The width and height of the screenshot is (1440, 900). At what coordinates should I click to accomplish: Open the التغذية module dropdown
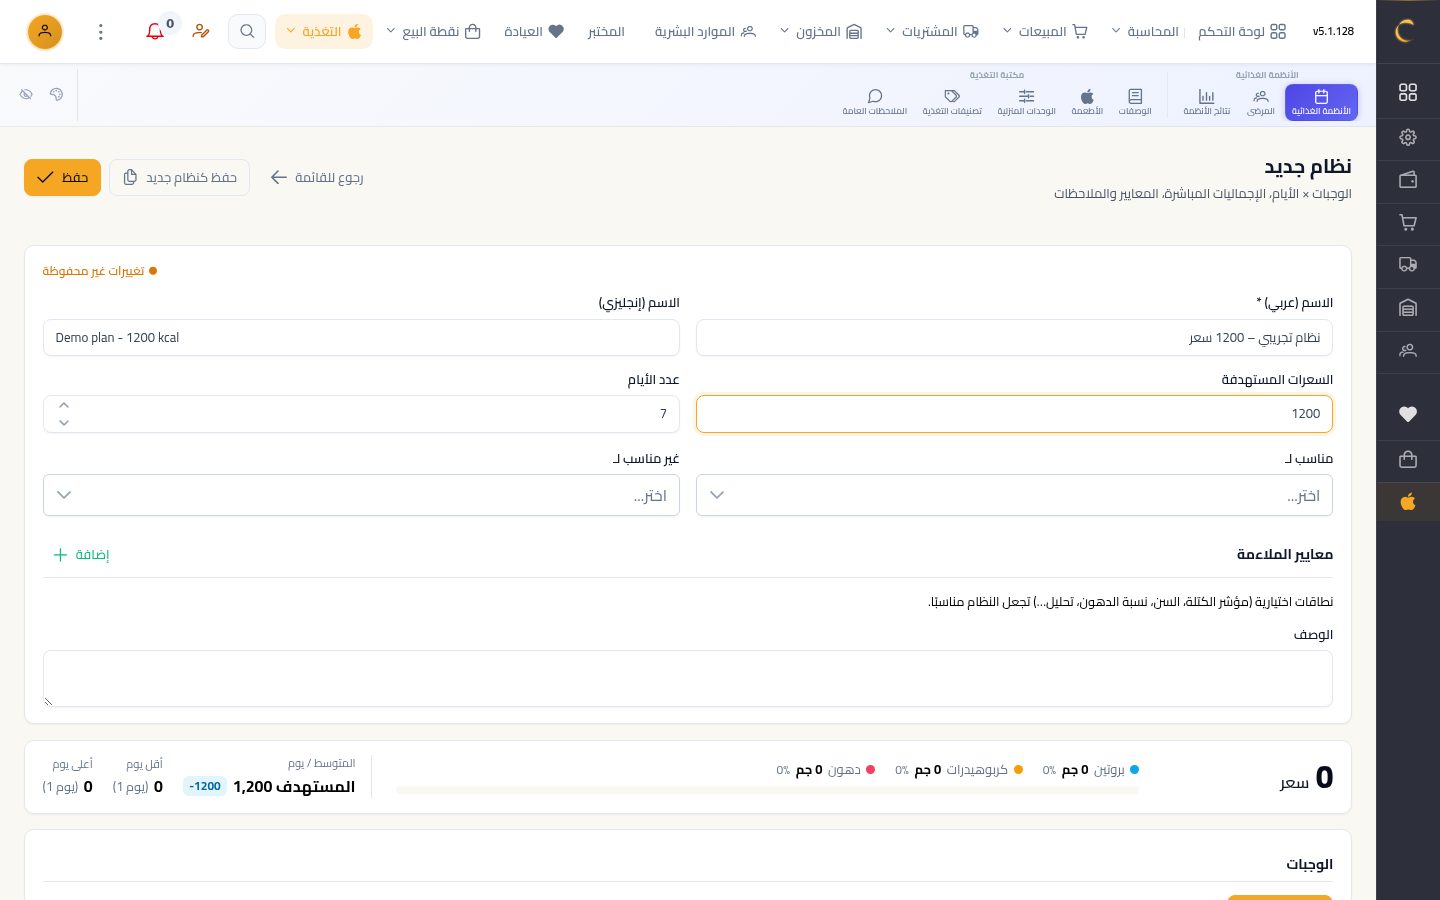pyautogui.click(x=324, y=32)
